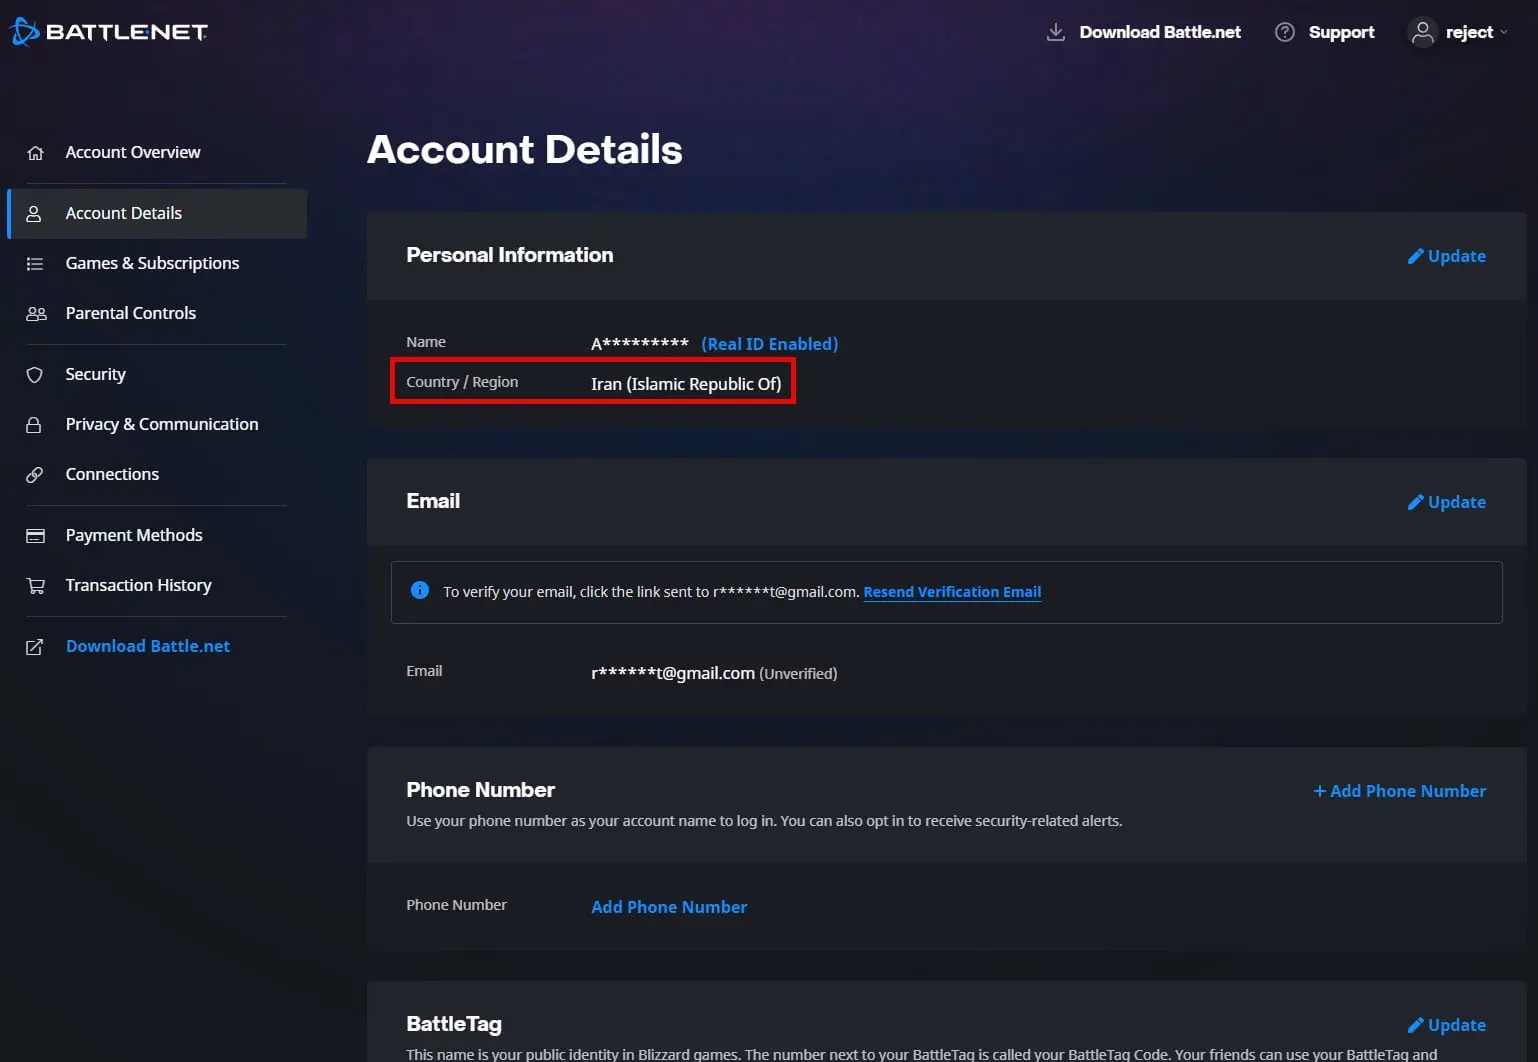
Task: View Transaction History
Action: coord(139,585)
